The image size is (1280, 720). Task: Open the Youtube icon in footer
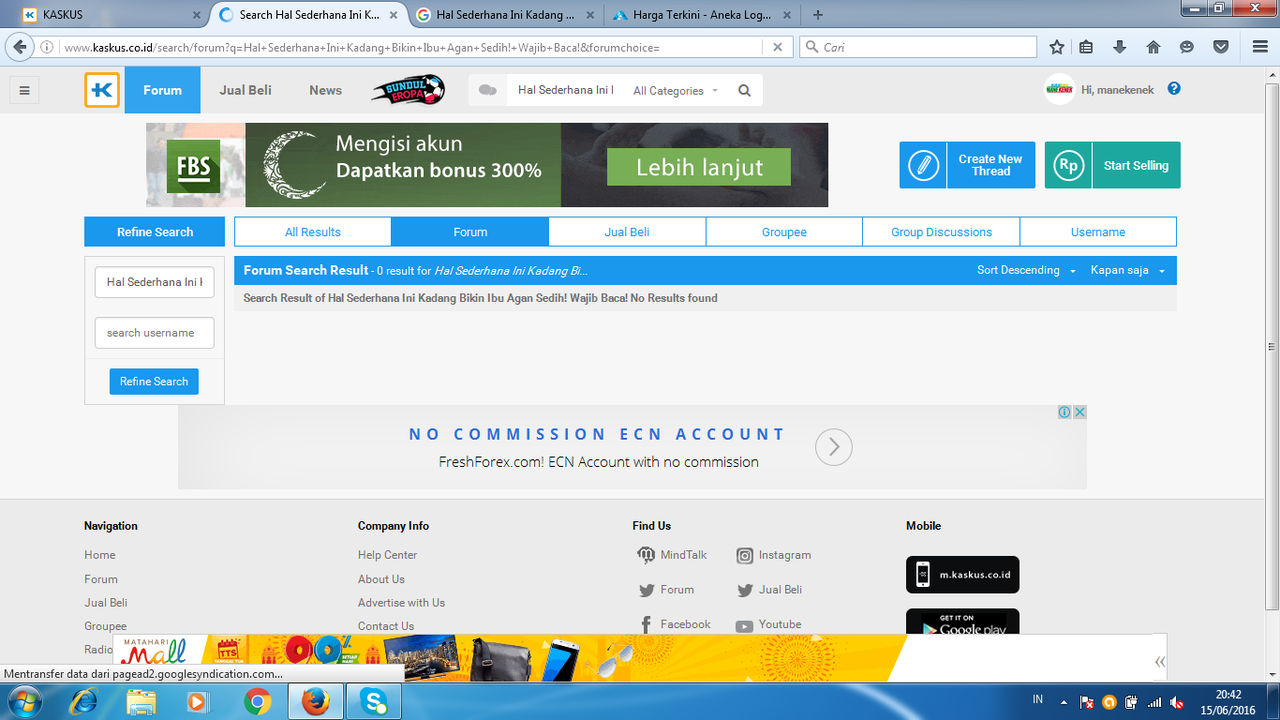pos(745,626)
